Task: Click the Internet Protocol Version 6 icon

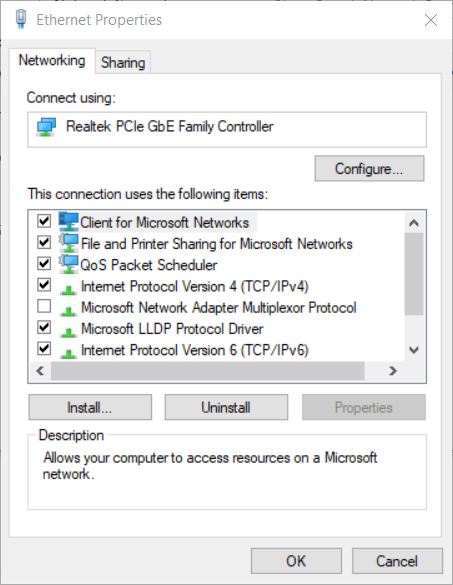Action: click(68, 353)
